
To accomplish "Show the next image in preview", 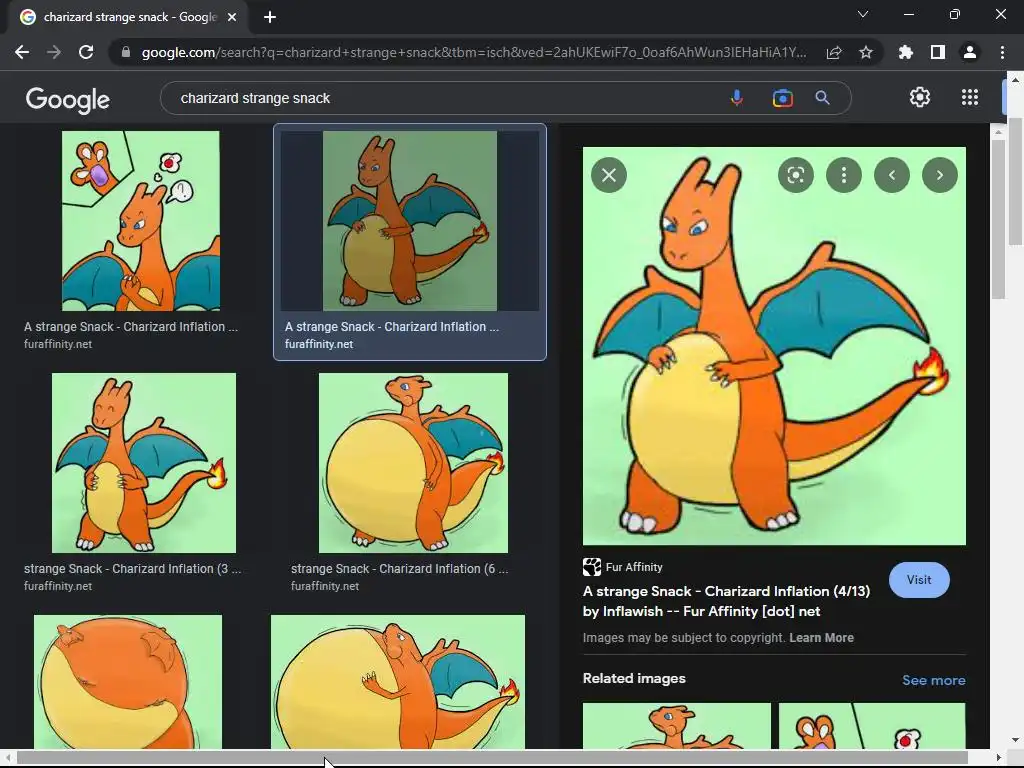I will 940,175.
